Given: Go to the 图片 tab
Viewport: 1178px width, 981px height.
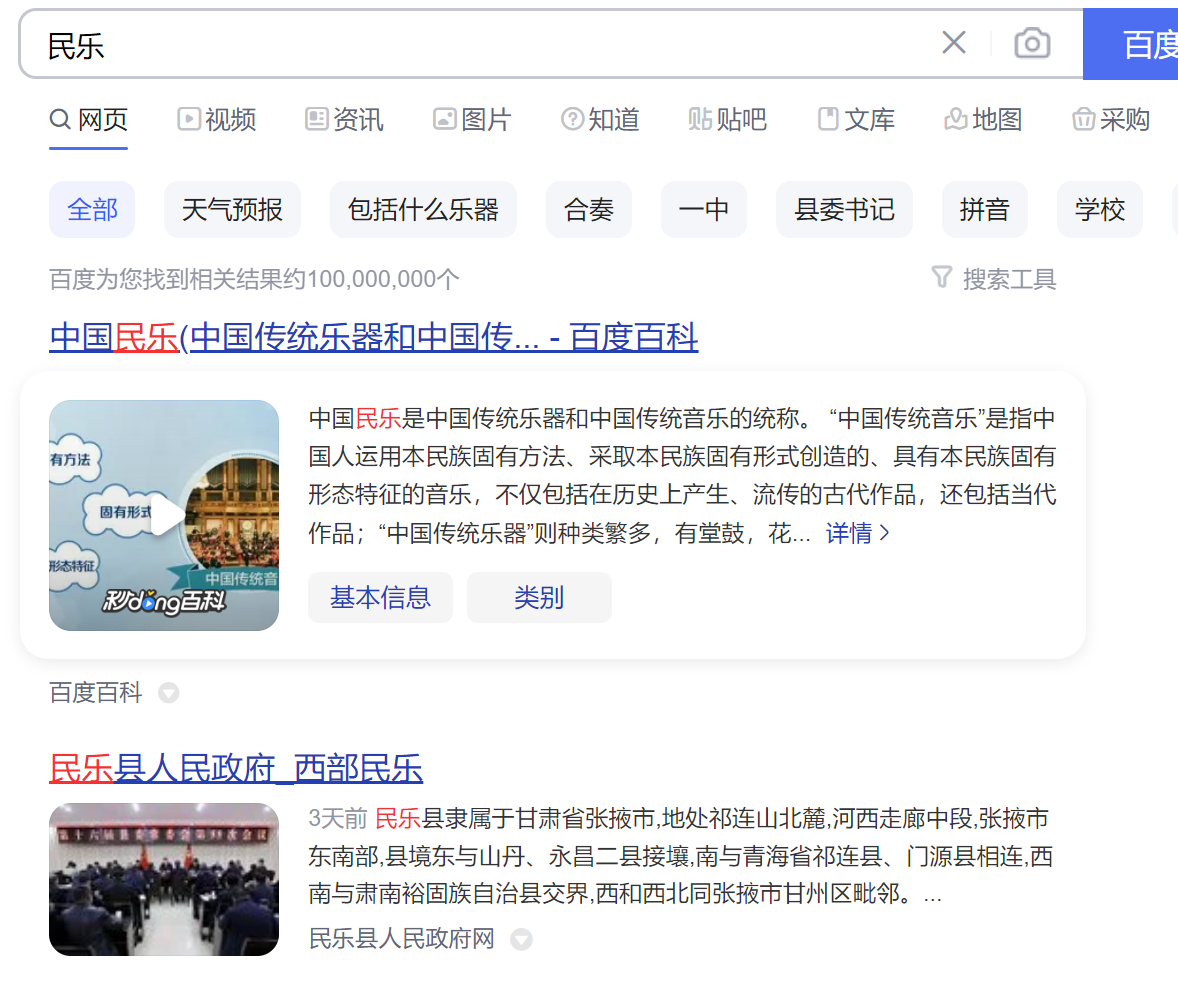Looking at the screenshot, I should 472,119.
